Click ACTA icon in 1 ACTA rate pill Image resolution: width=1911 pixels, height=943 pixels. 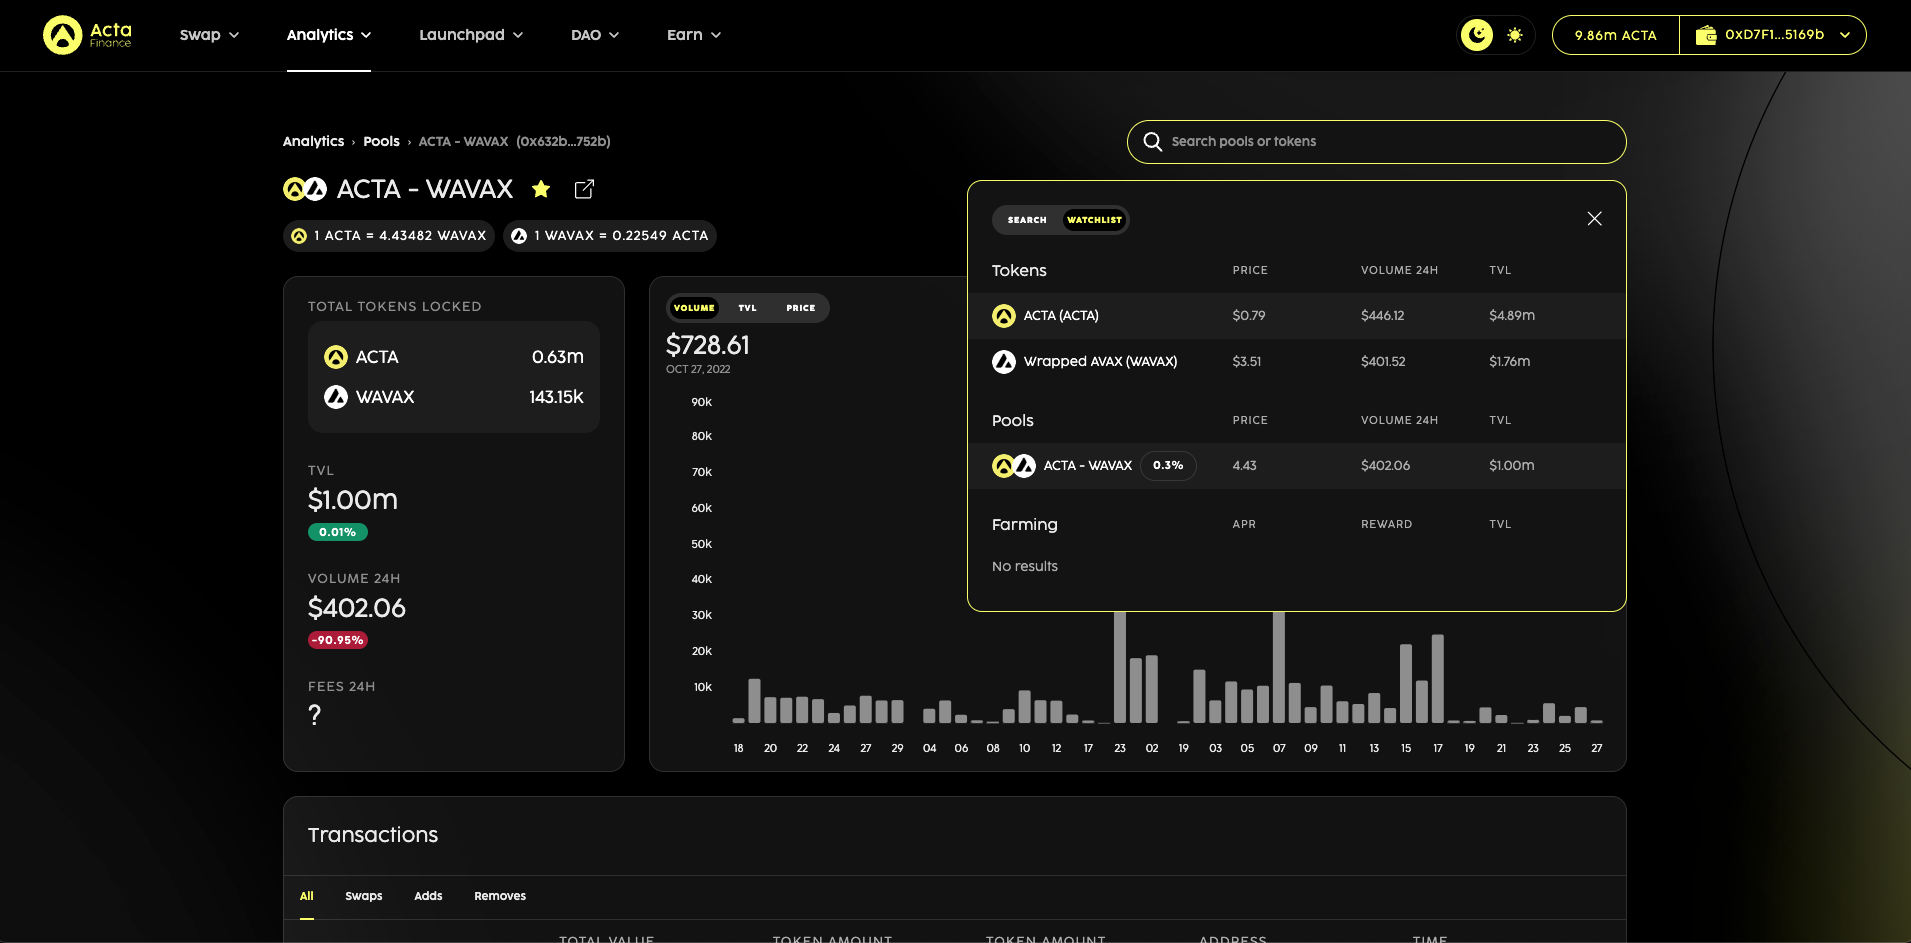tap(299, 236)
